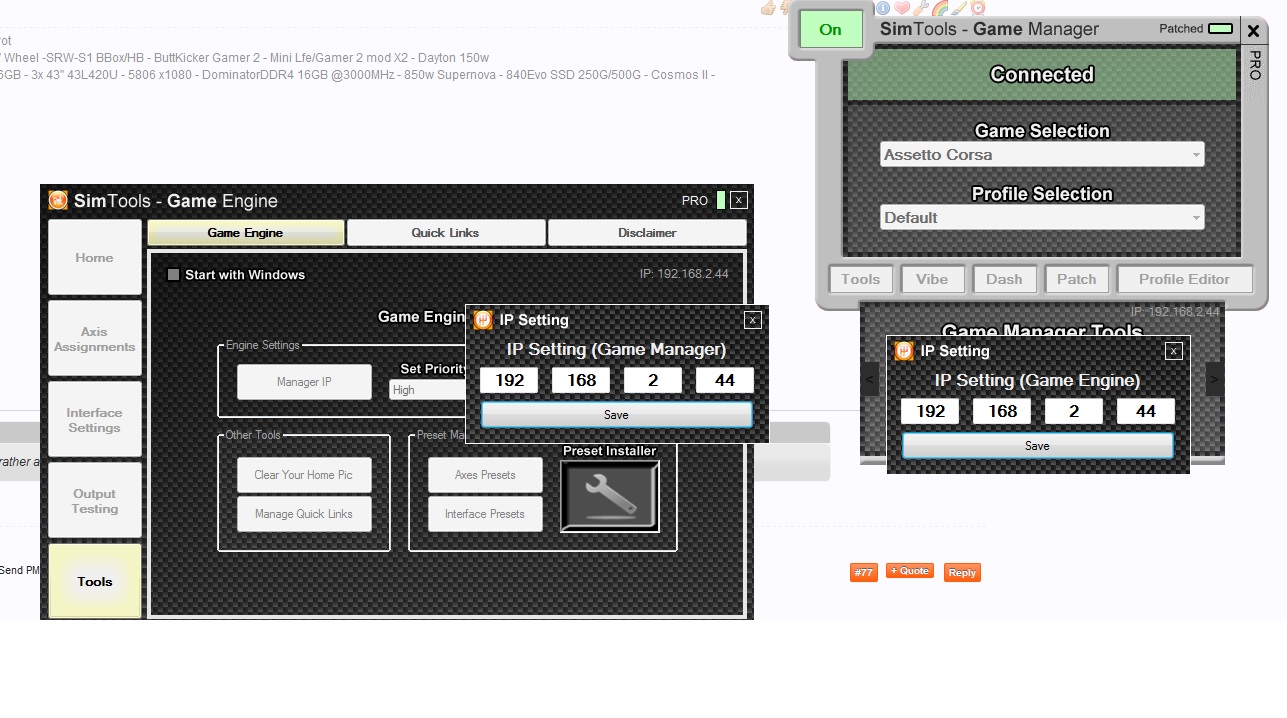The image size is (1287, 718).
Task: Open the Disclaimer tab
Action: (x=647, y=233)
